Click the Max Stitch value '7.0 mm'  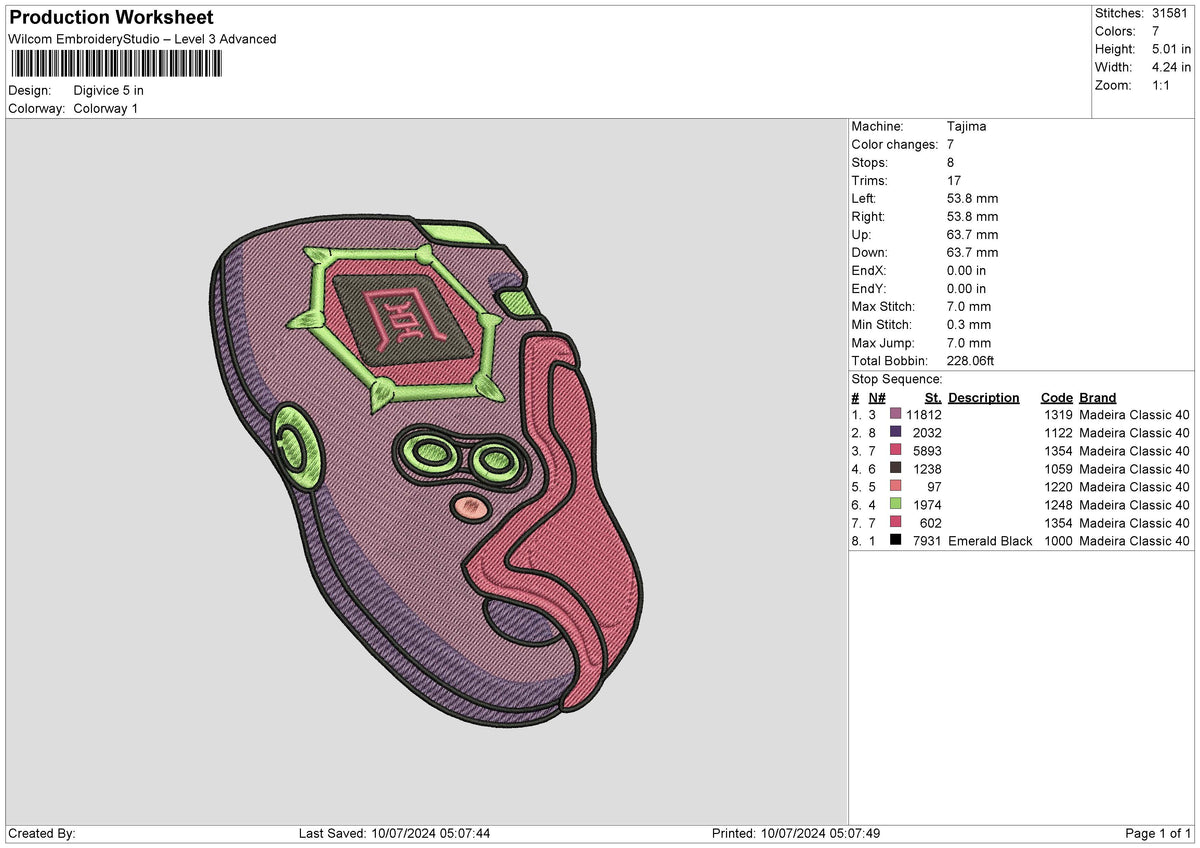pos(969,307)
